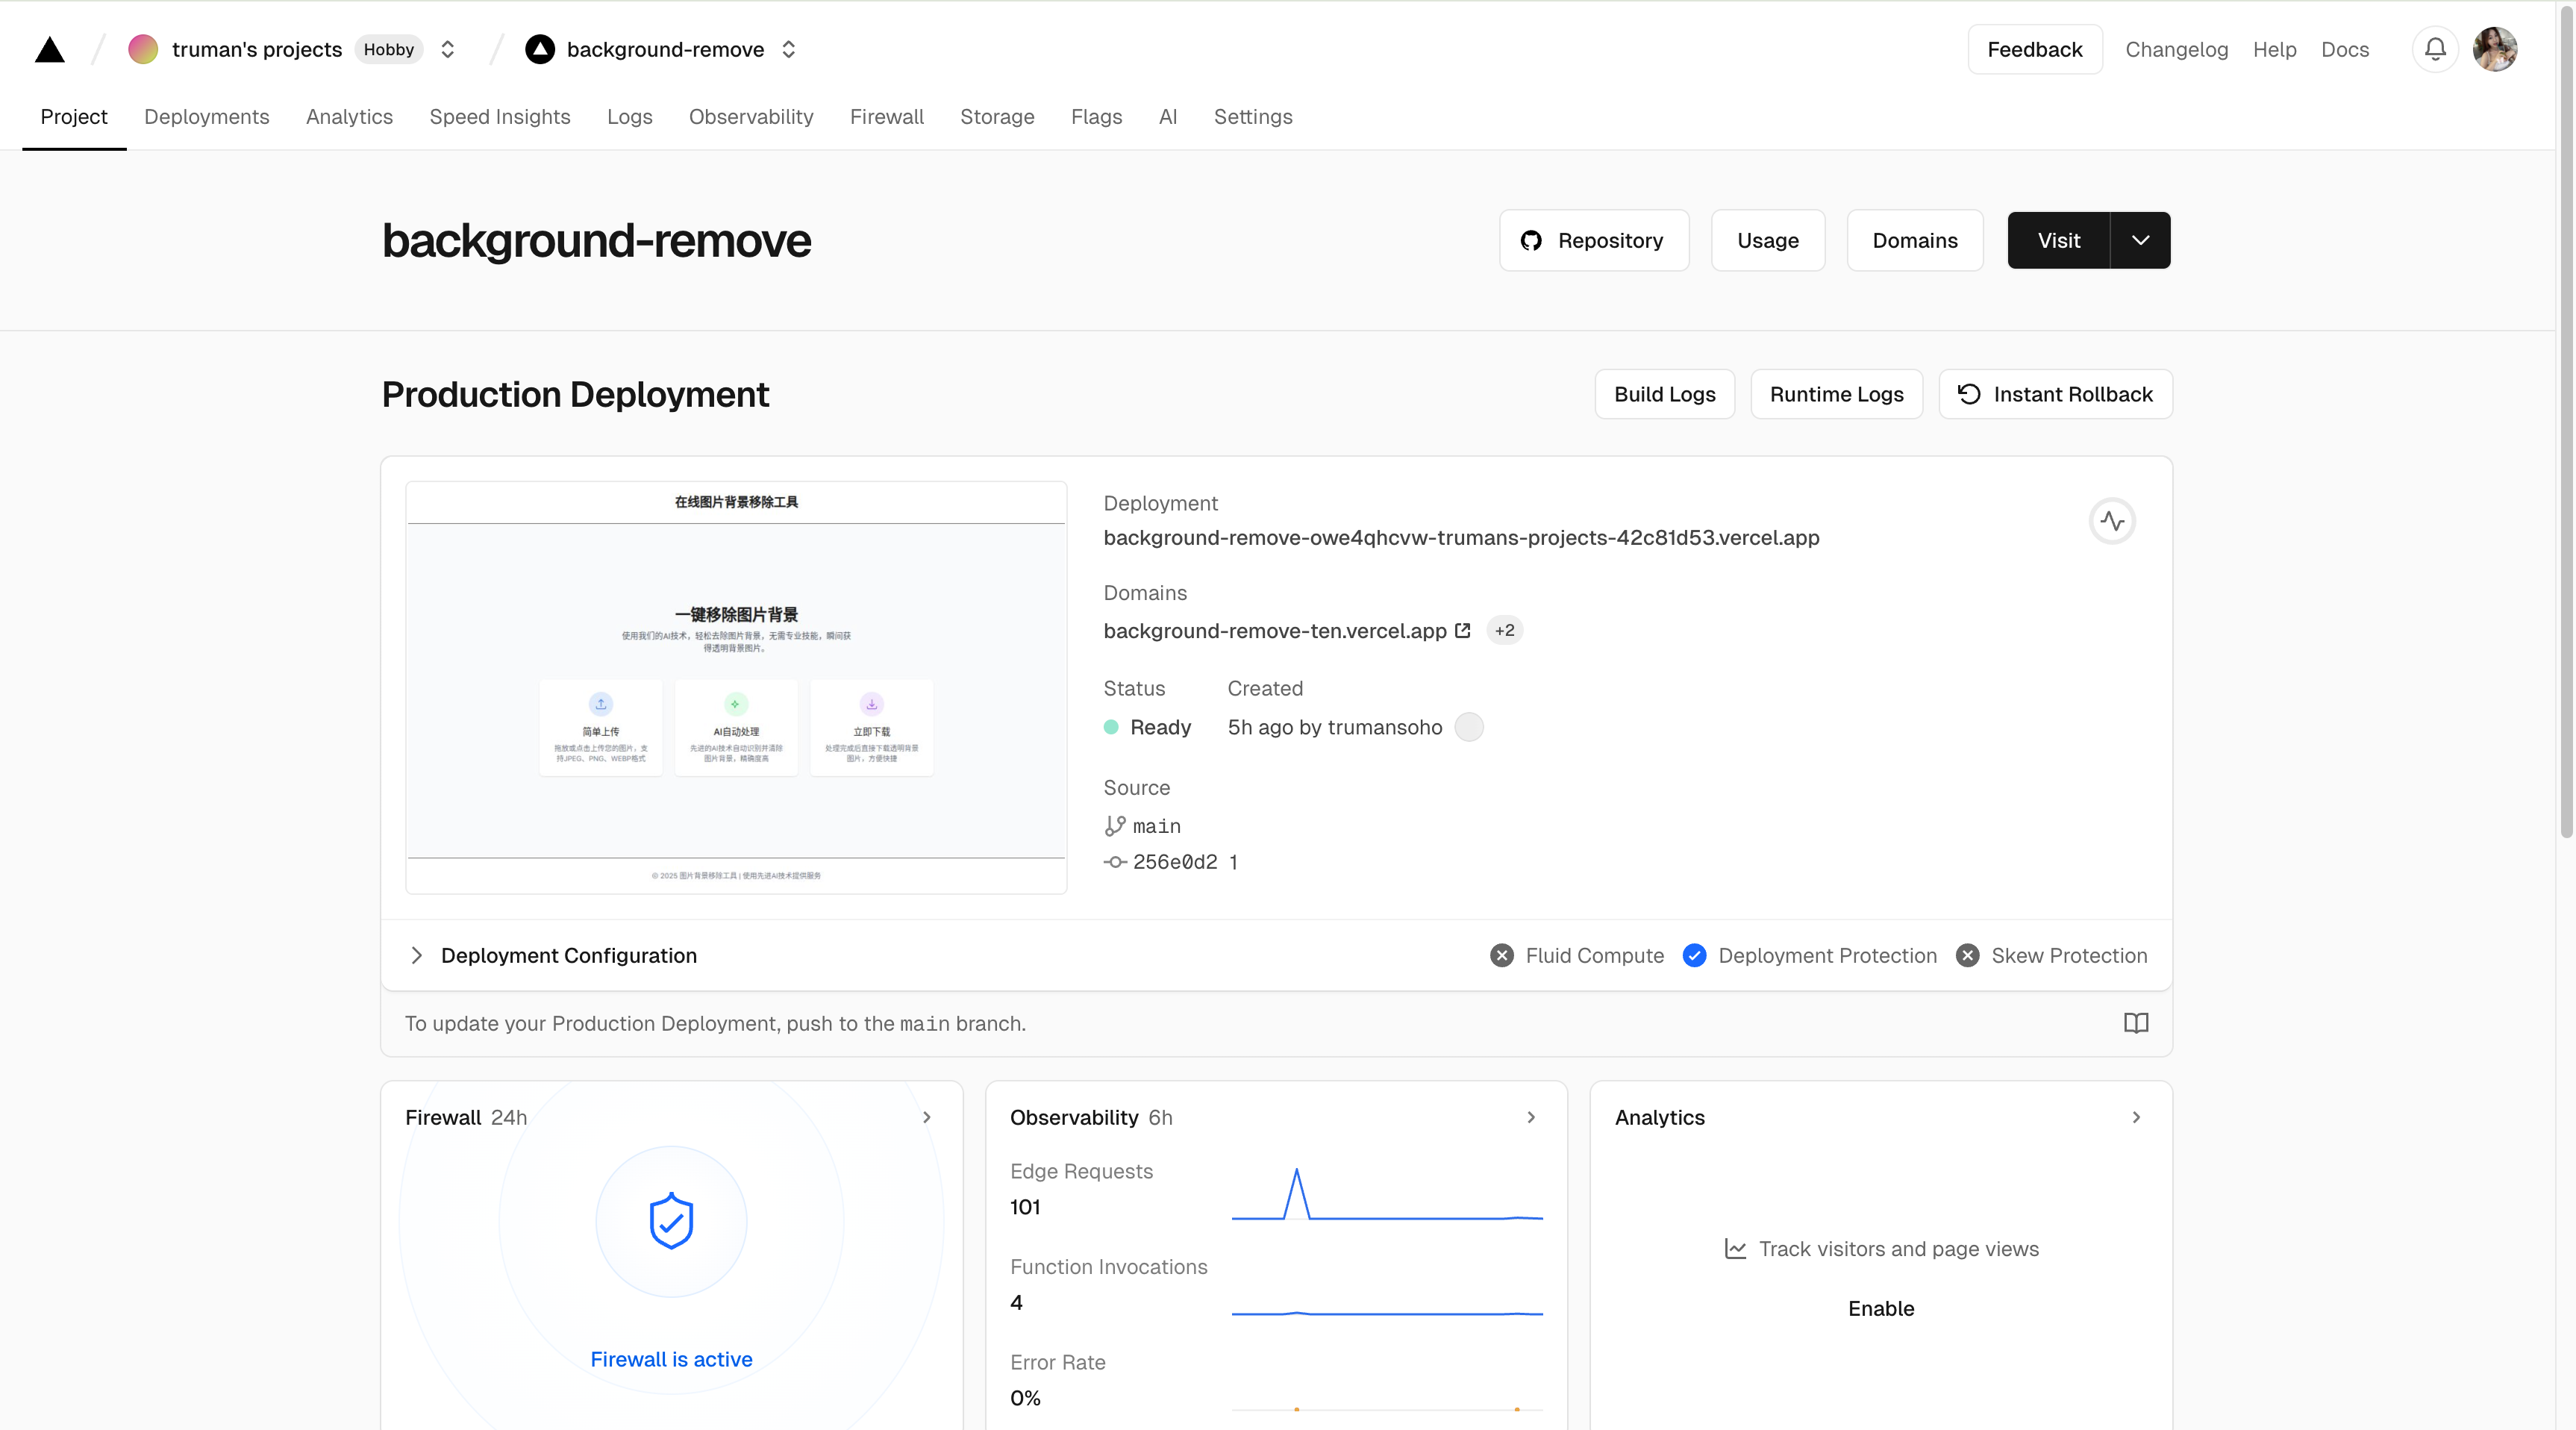The height and width of the screenshot is (1430, 2576).
Task: Click the background-remove project icon in the breadcrumb
Action: tap(540, 49)
